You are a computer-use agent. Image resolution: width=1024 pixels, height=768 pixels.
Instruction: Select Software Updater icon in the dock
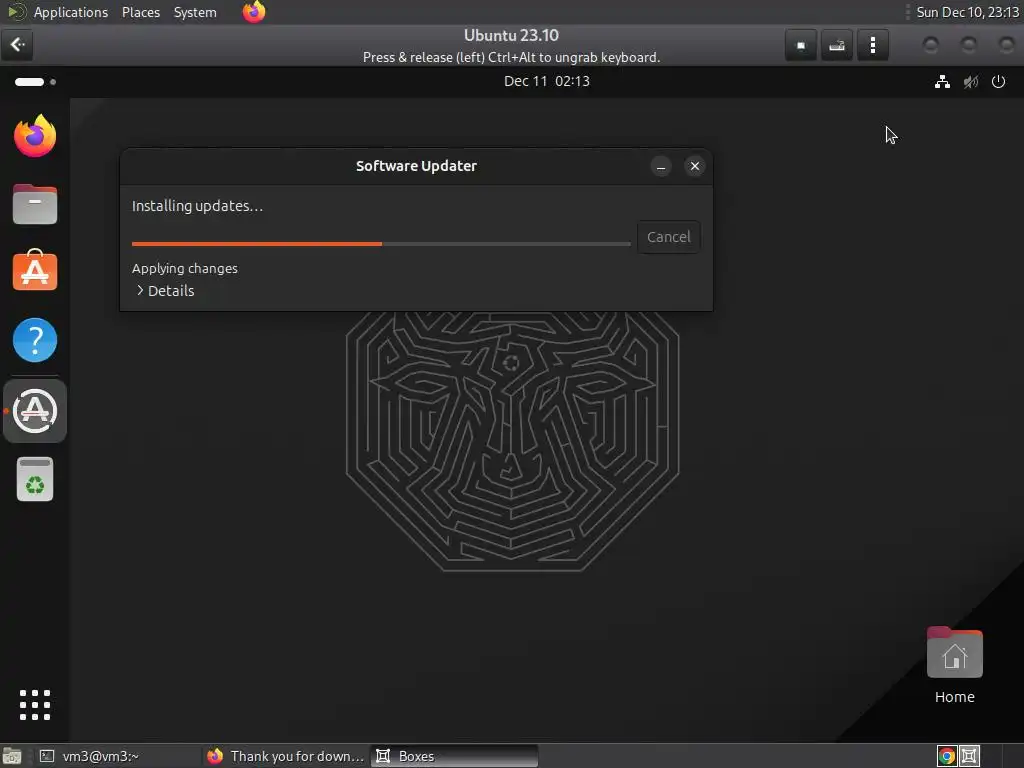(35, 411)
